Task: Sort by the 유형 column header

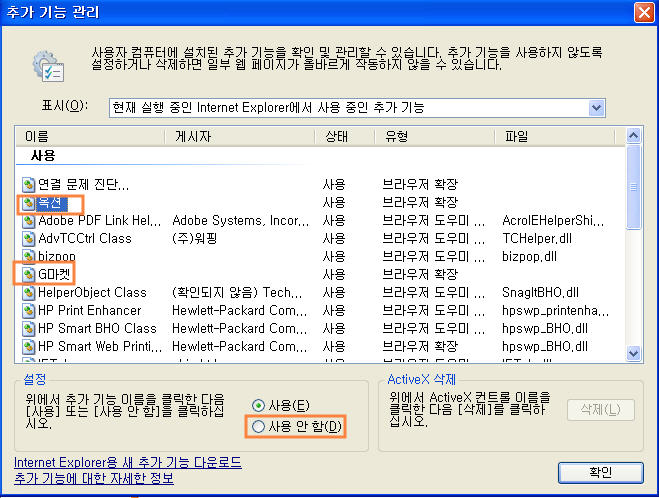Action: (434, 137)
